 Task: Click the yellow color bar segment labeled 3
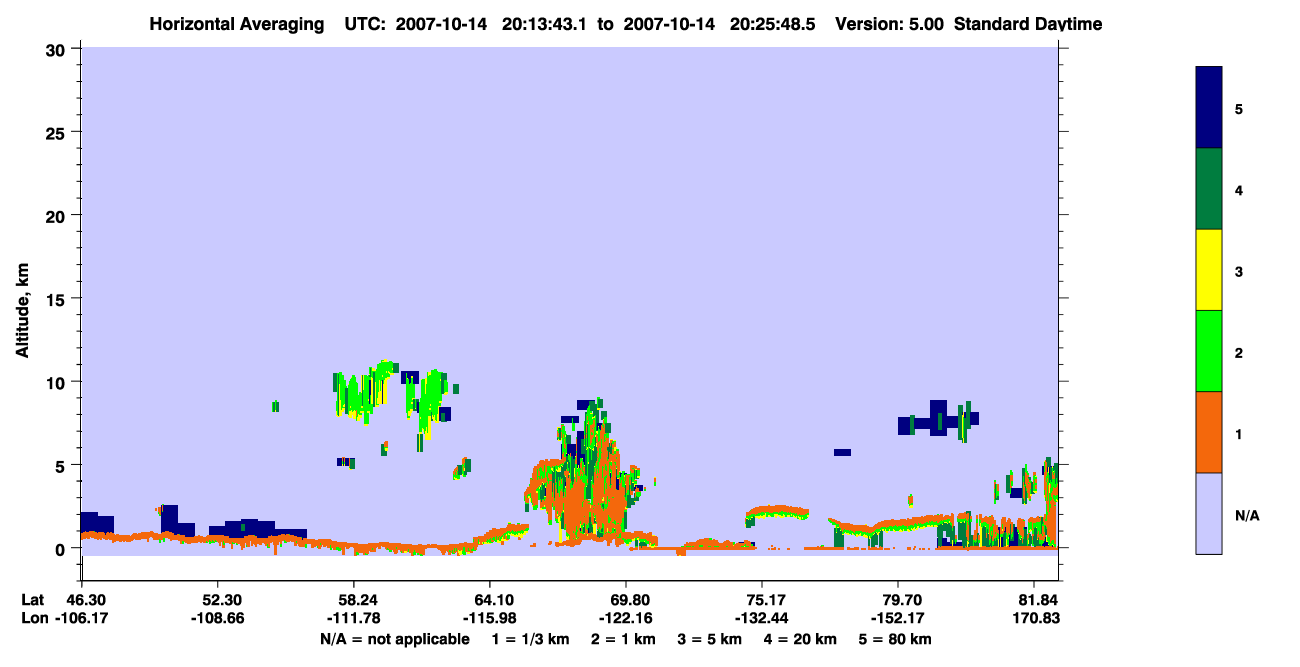pyautogui.click(x=1209, y=270)
